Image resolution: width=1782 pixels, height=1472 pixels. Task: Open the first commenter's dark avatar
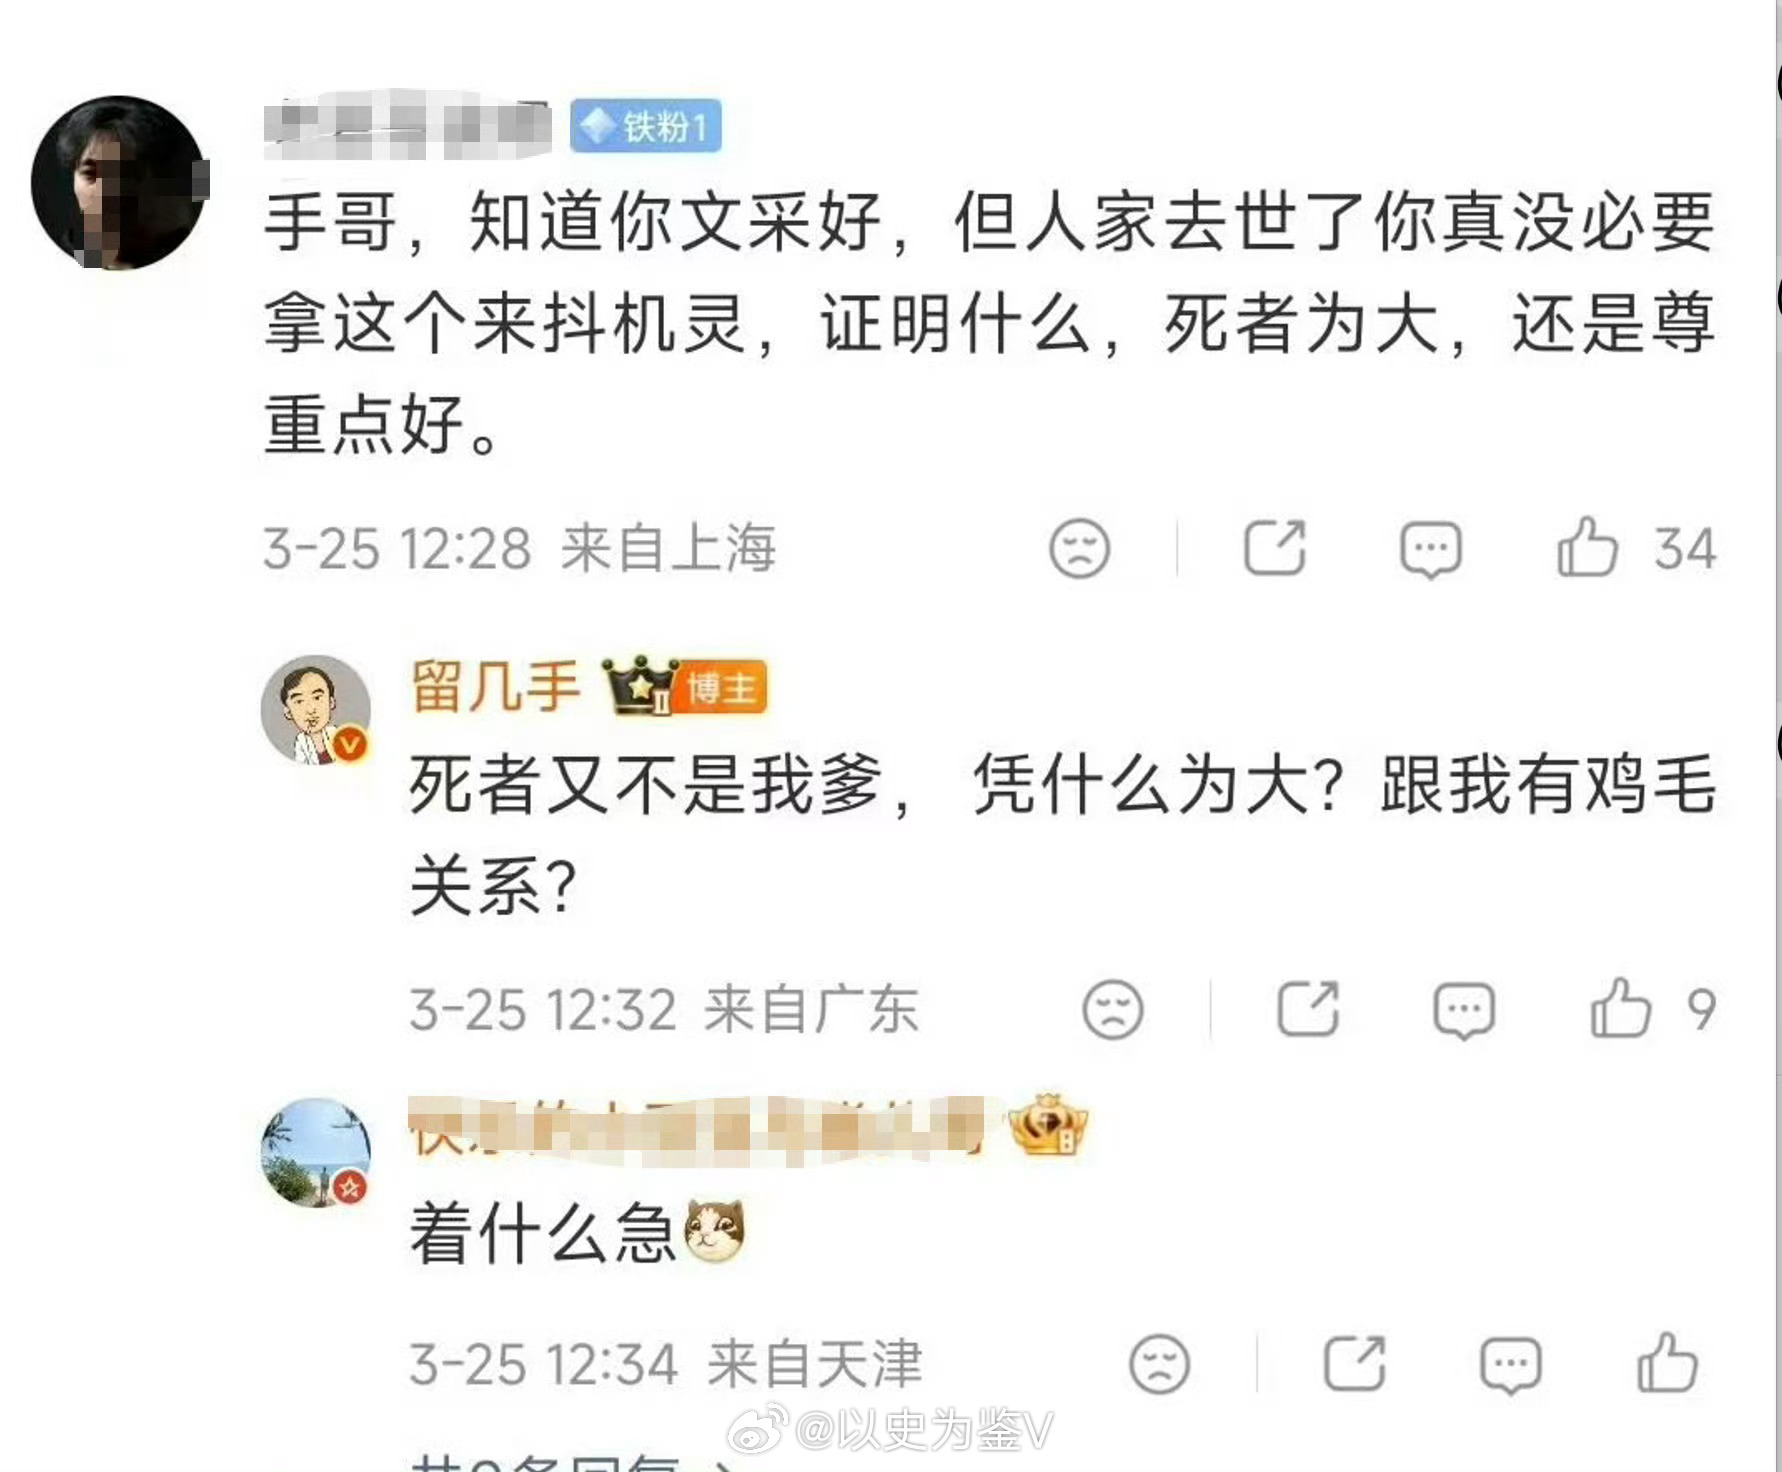click(x=118, y=182)
